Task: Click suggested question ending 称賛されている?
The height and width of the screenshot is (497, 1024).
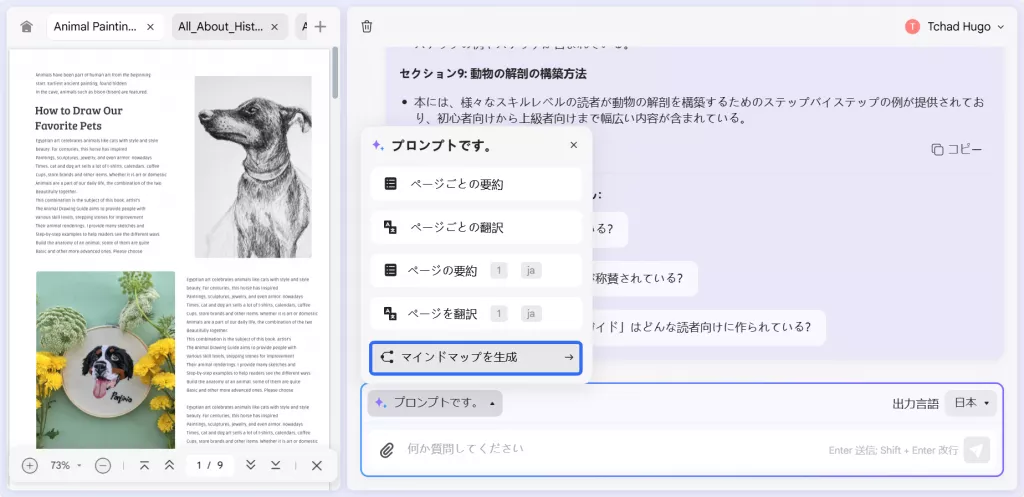Action: tap(645, 278)
